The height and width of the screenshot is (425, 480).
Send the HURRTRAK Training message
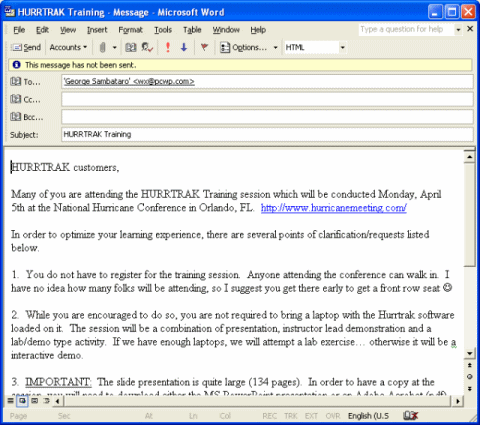pos(26,48)
